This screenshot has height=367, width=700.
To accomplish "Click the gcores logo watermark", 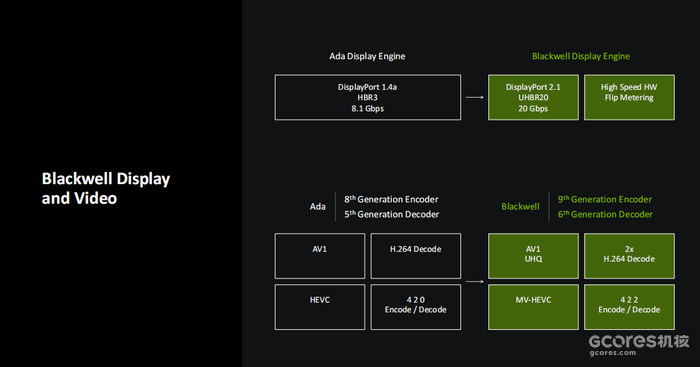I will 639,342.
